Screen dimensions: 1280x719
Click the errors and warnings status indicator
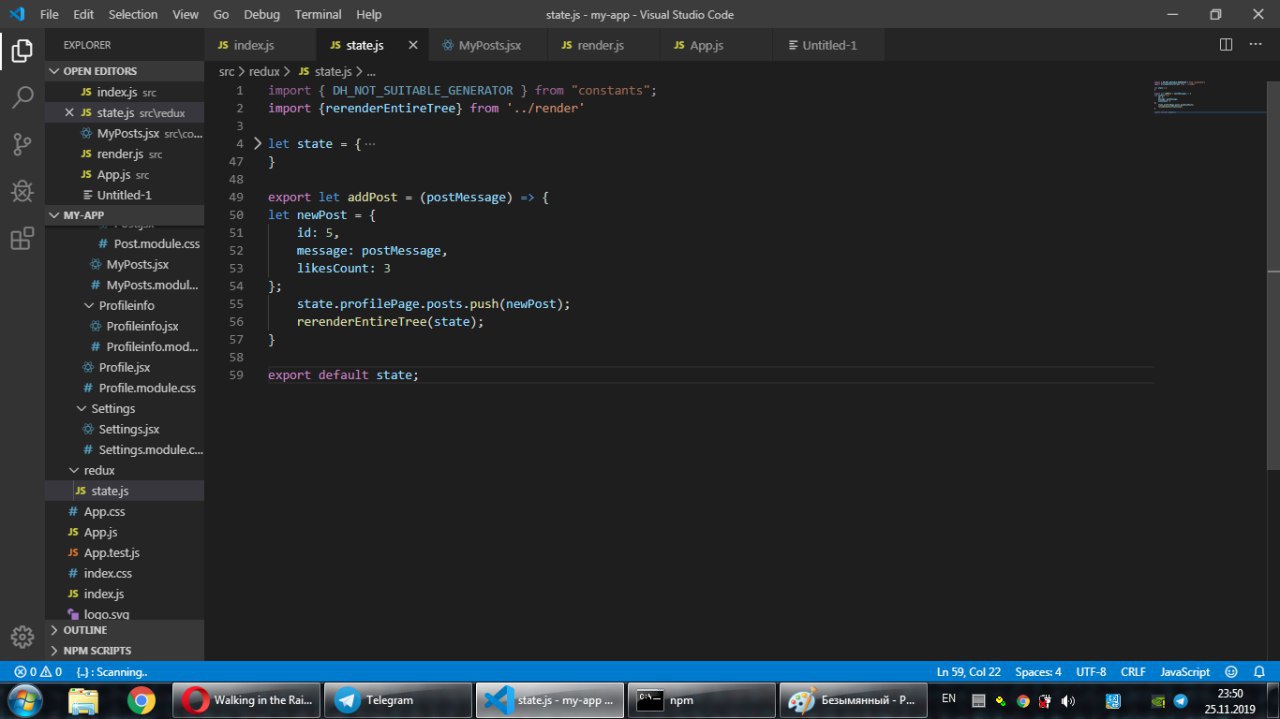coord(38,672)
